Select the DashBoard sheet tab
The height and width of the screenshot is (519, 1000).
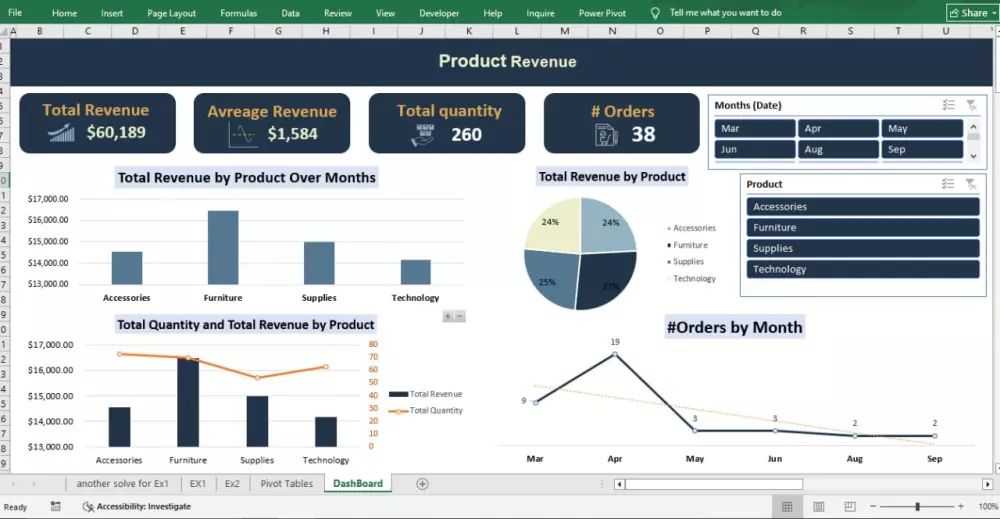coord(358,483)
